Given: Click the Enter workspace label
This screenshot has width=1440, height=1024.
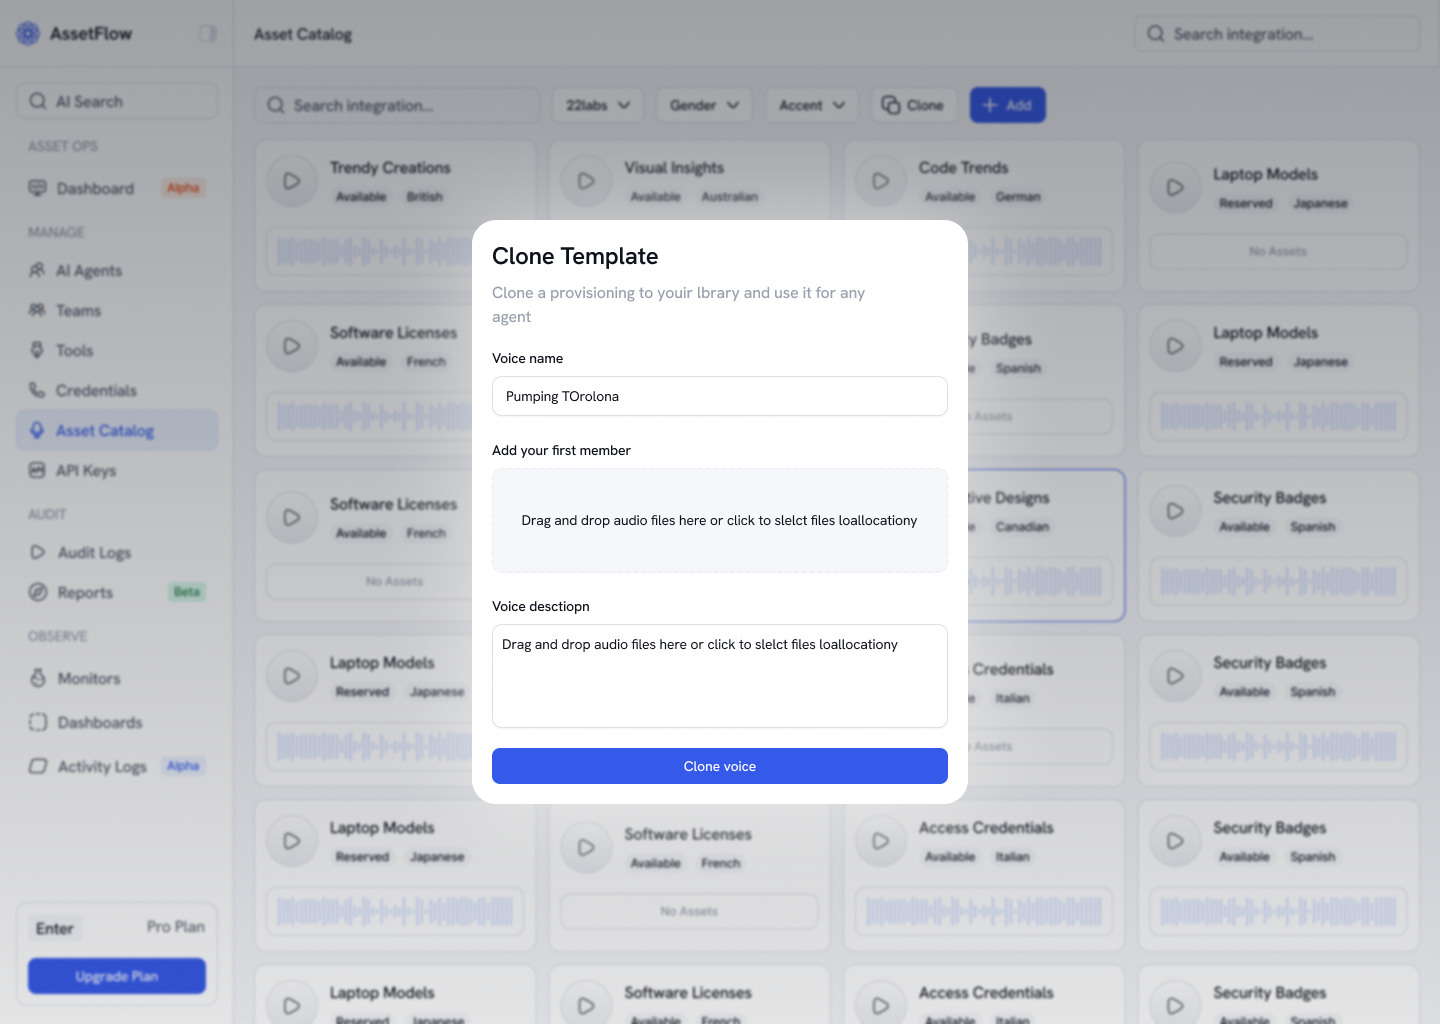Looking at the screenshot, I should 55,928.
